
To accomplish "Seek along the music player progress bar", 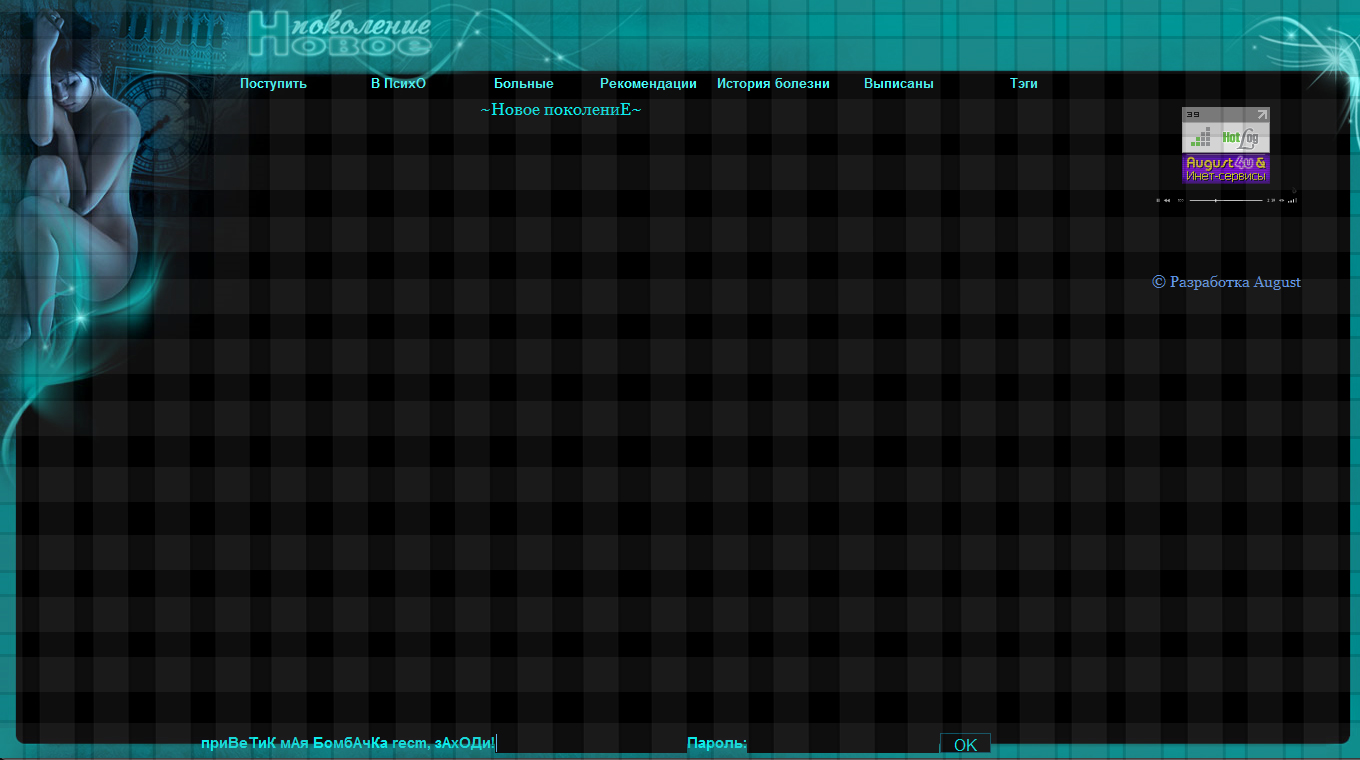I will coord(1226,200).
